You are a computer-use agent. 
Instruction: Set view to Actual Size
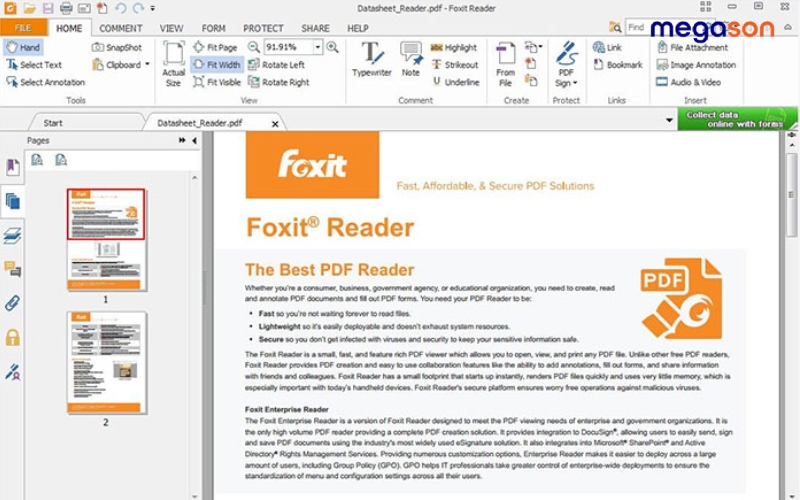(x=173, y=64)
